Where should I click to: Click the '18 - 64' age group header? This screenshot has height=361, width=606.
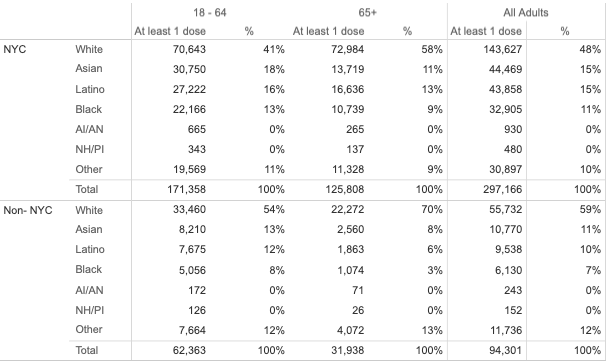click(x=210, y=13)
